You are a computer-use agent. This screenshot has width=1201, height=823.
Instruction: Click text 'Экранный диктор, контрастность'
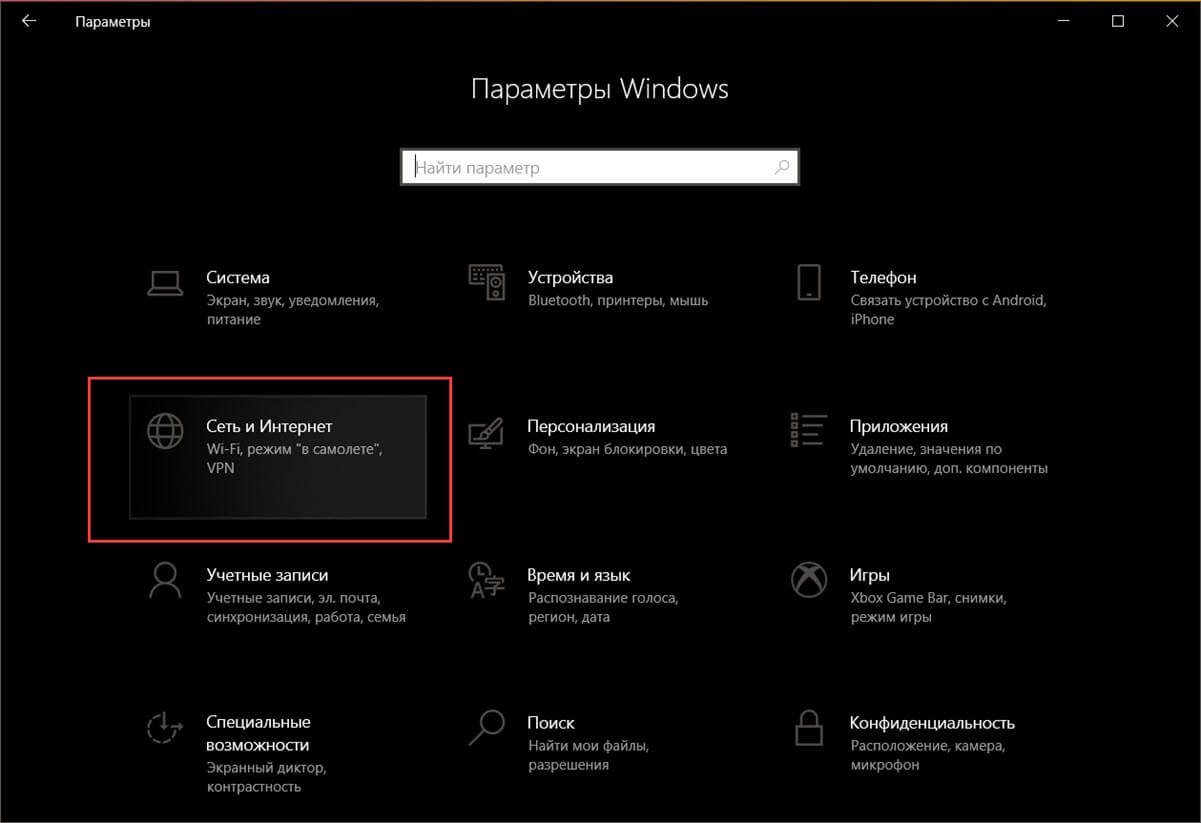266,777
